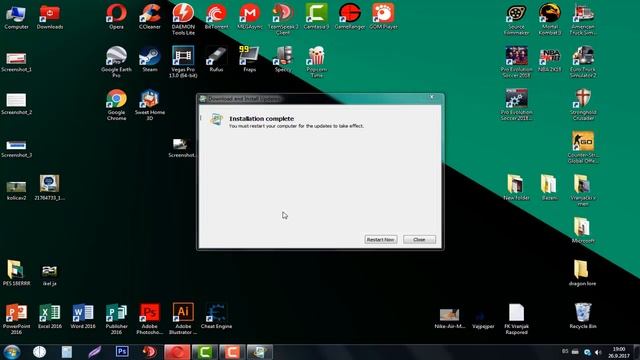Open the American Truck Simulator shortcut
The width and height of the screenshot is (640, 360).
[x=583, y=19]
